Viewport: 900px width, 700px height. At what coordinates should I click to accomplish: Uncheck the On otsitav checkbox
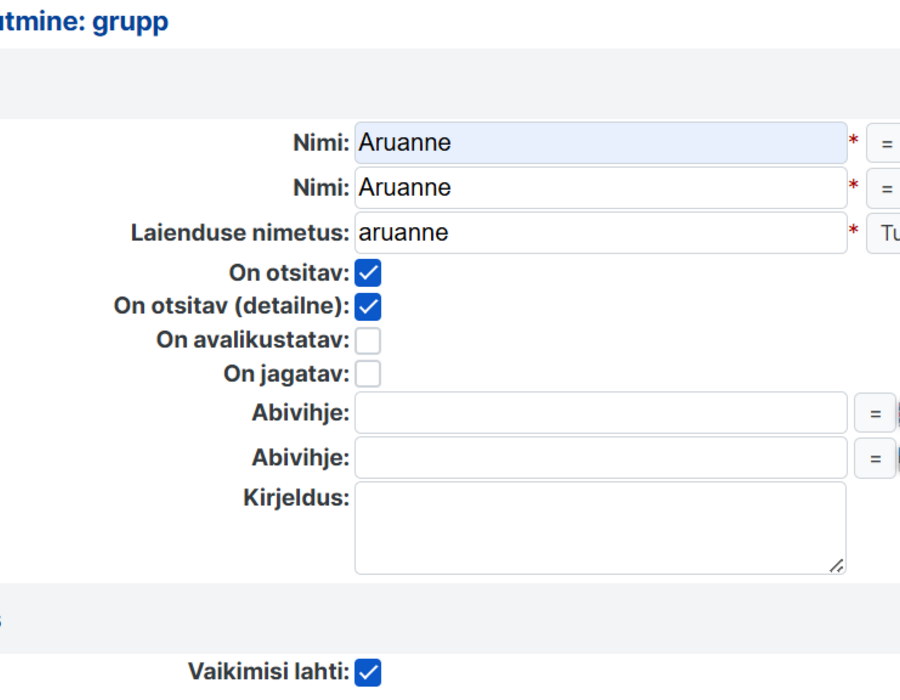click(x=368, y=273)
